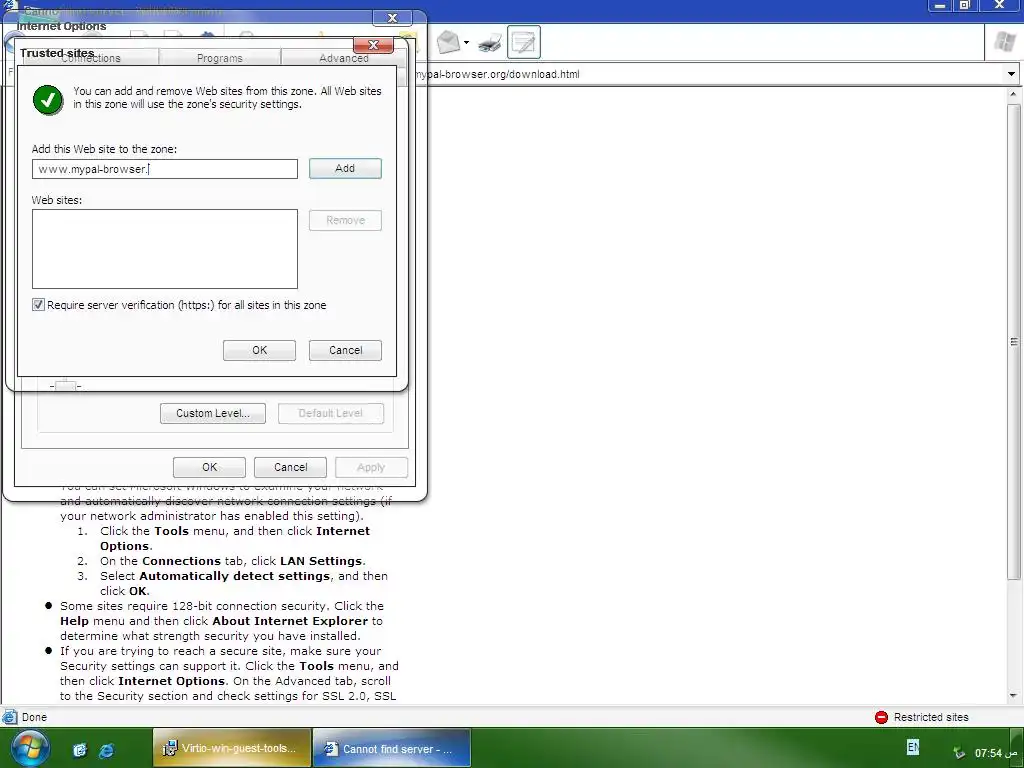Click the green checkmark trusted zone icon
The height and width of the screenshot is (768, 1024).
[x=48, y=100]
